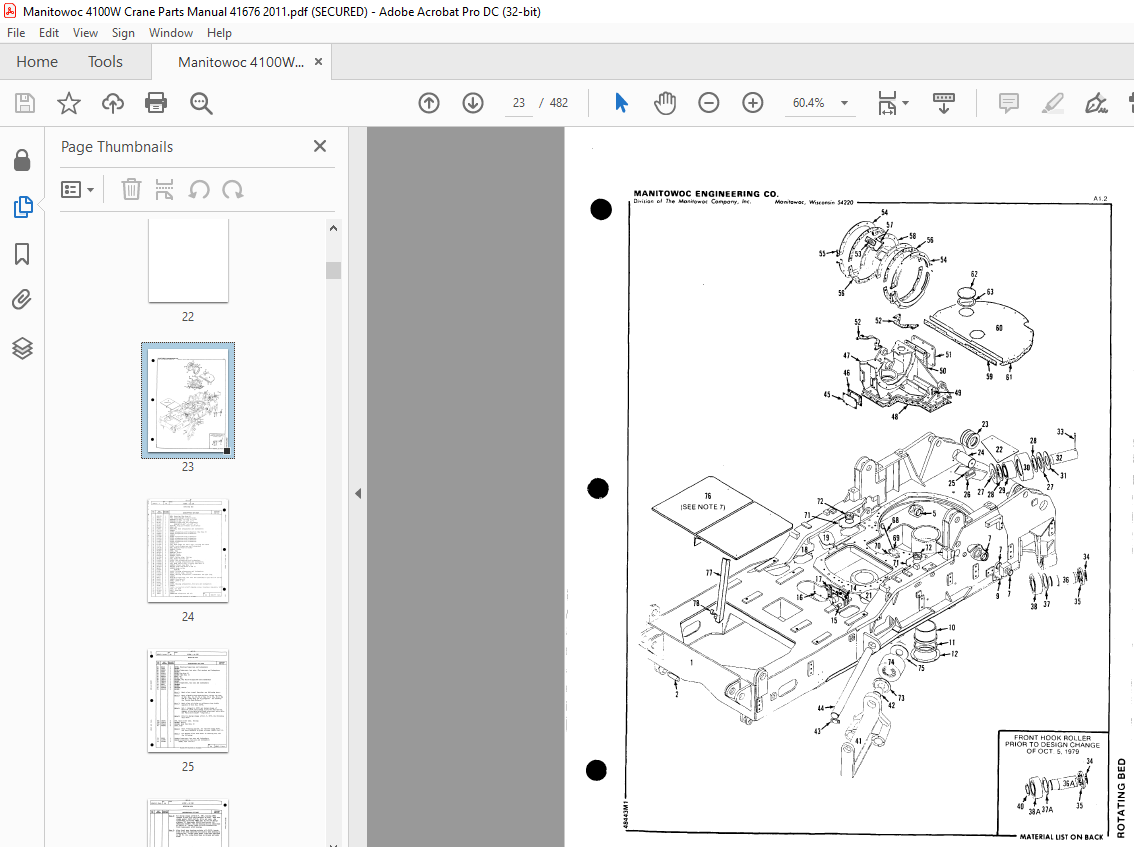Image resolution: width=1134 pixels, height=847 pixels.
Task: Click the Print pages thumbnail icon
Action: pos(164,190)
